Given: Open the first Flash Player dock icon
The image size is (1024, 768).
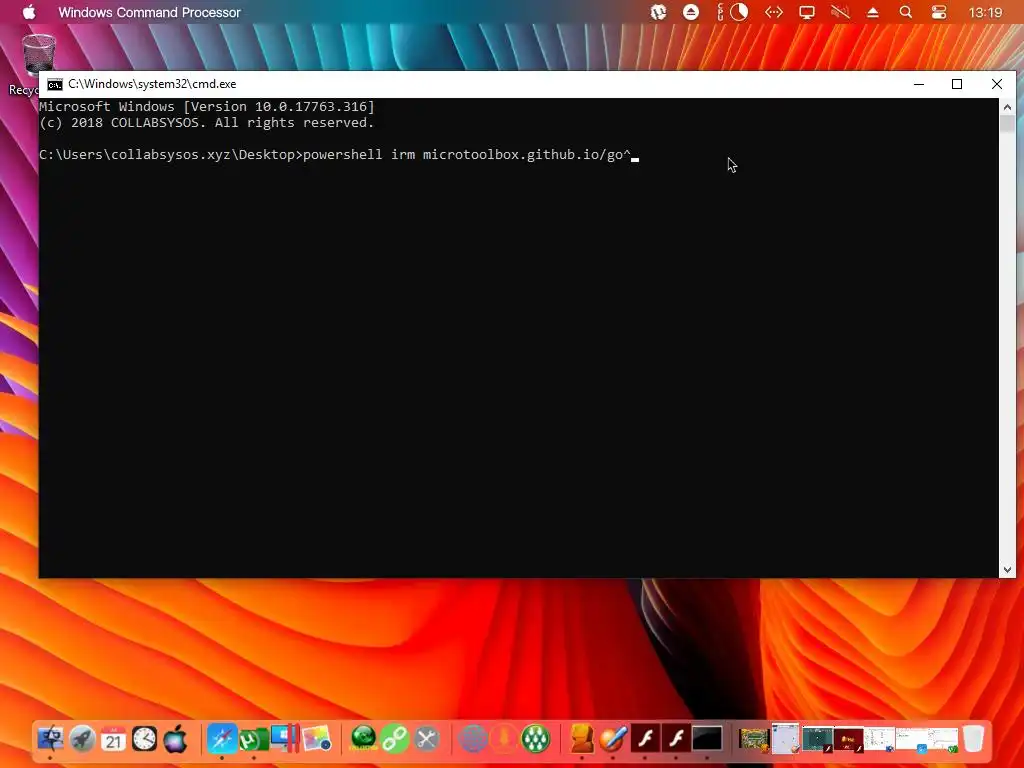Looking at the screenshot, I should coord(645,739).
